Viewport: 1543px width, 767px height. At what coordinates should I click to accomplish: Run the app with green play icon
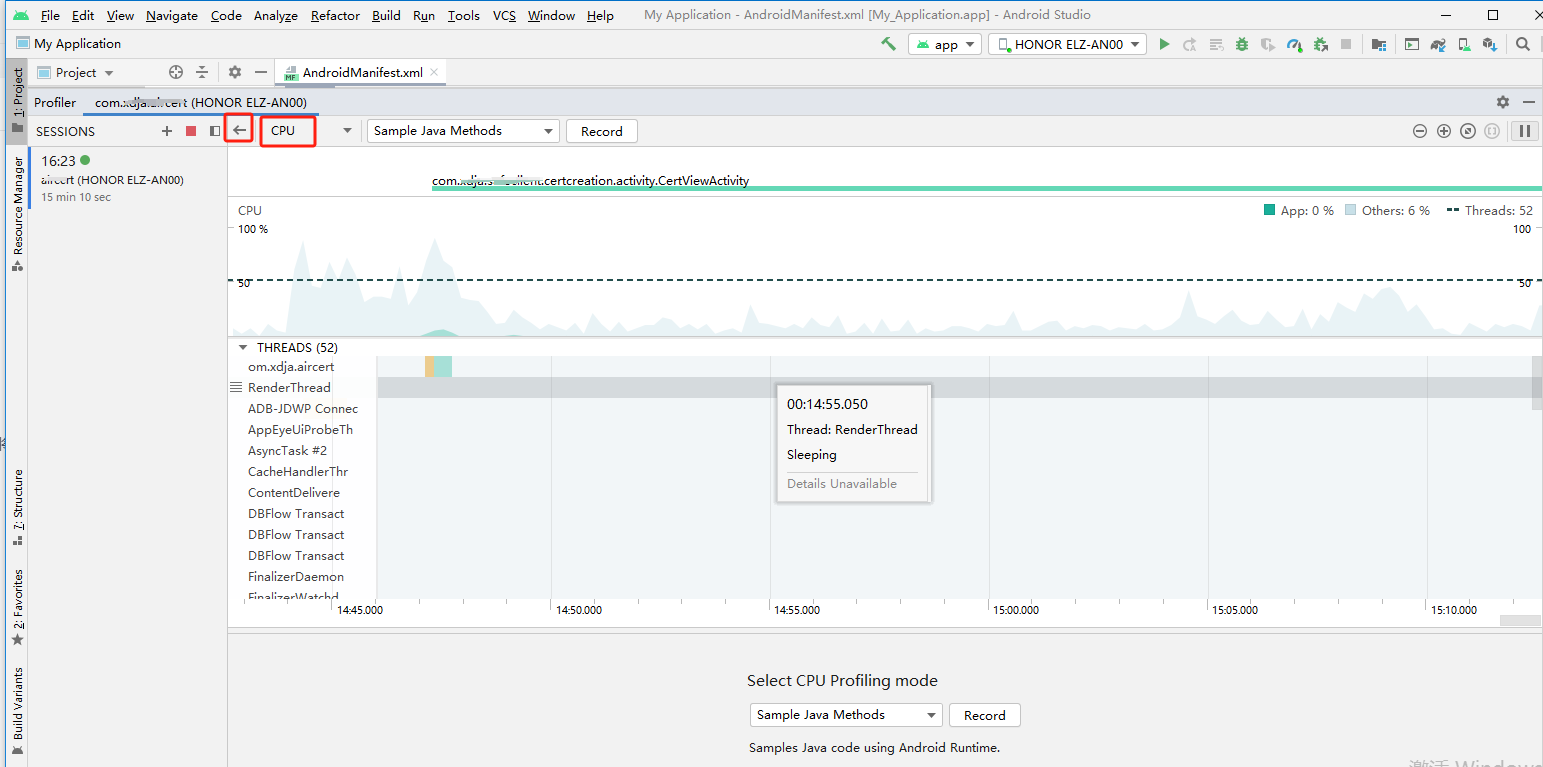coord(1164,44)
